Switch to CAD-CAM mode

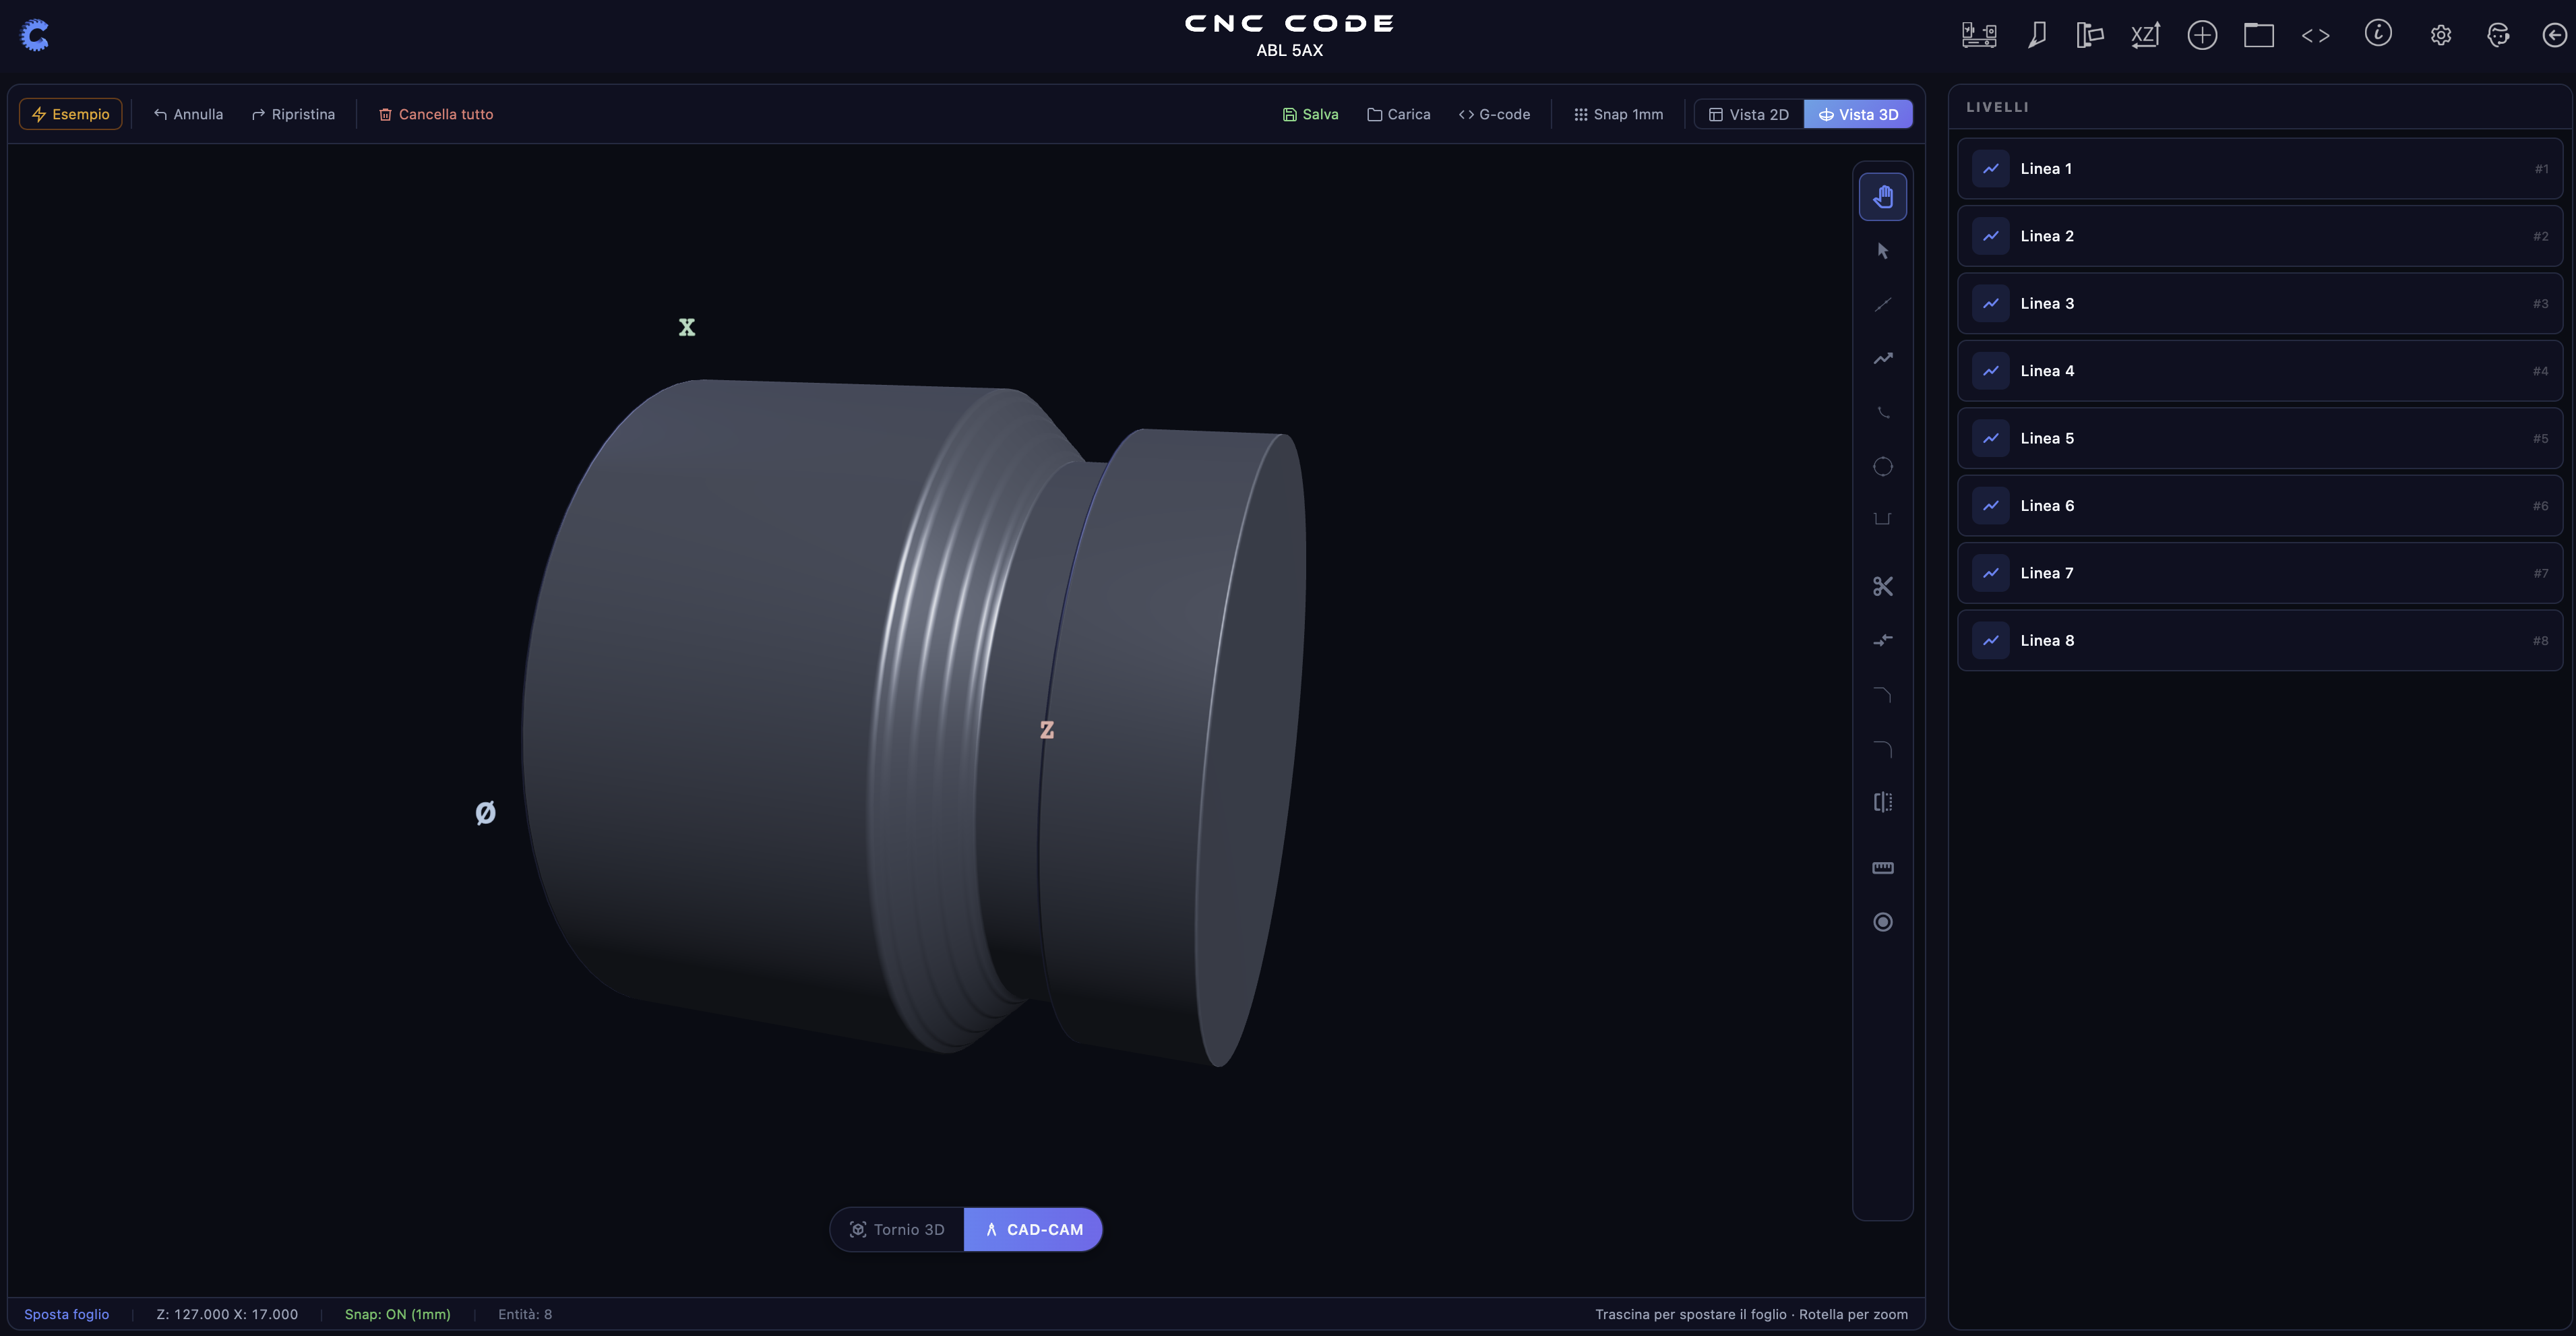click(1034, 1230)
